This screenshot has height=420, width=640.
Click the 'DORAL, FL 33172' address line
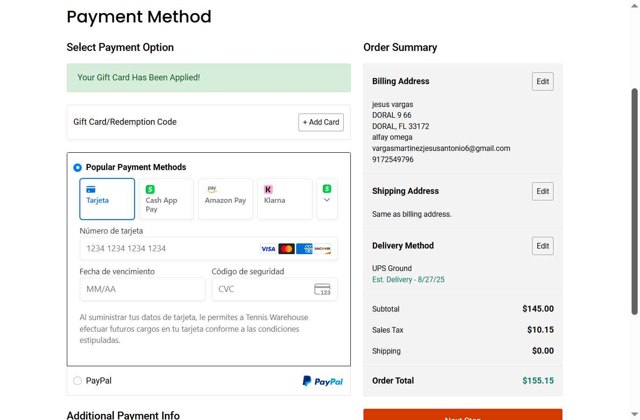coord(400,127)
